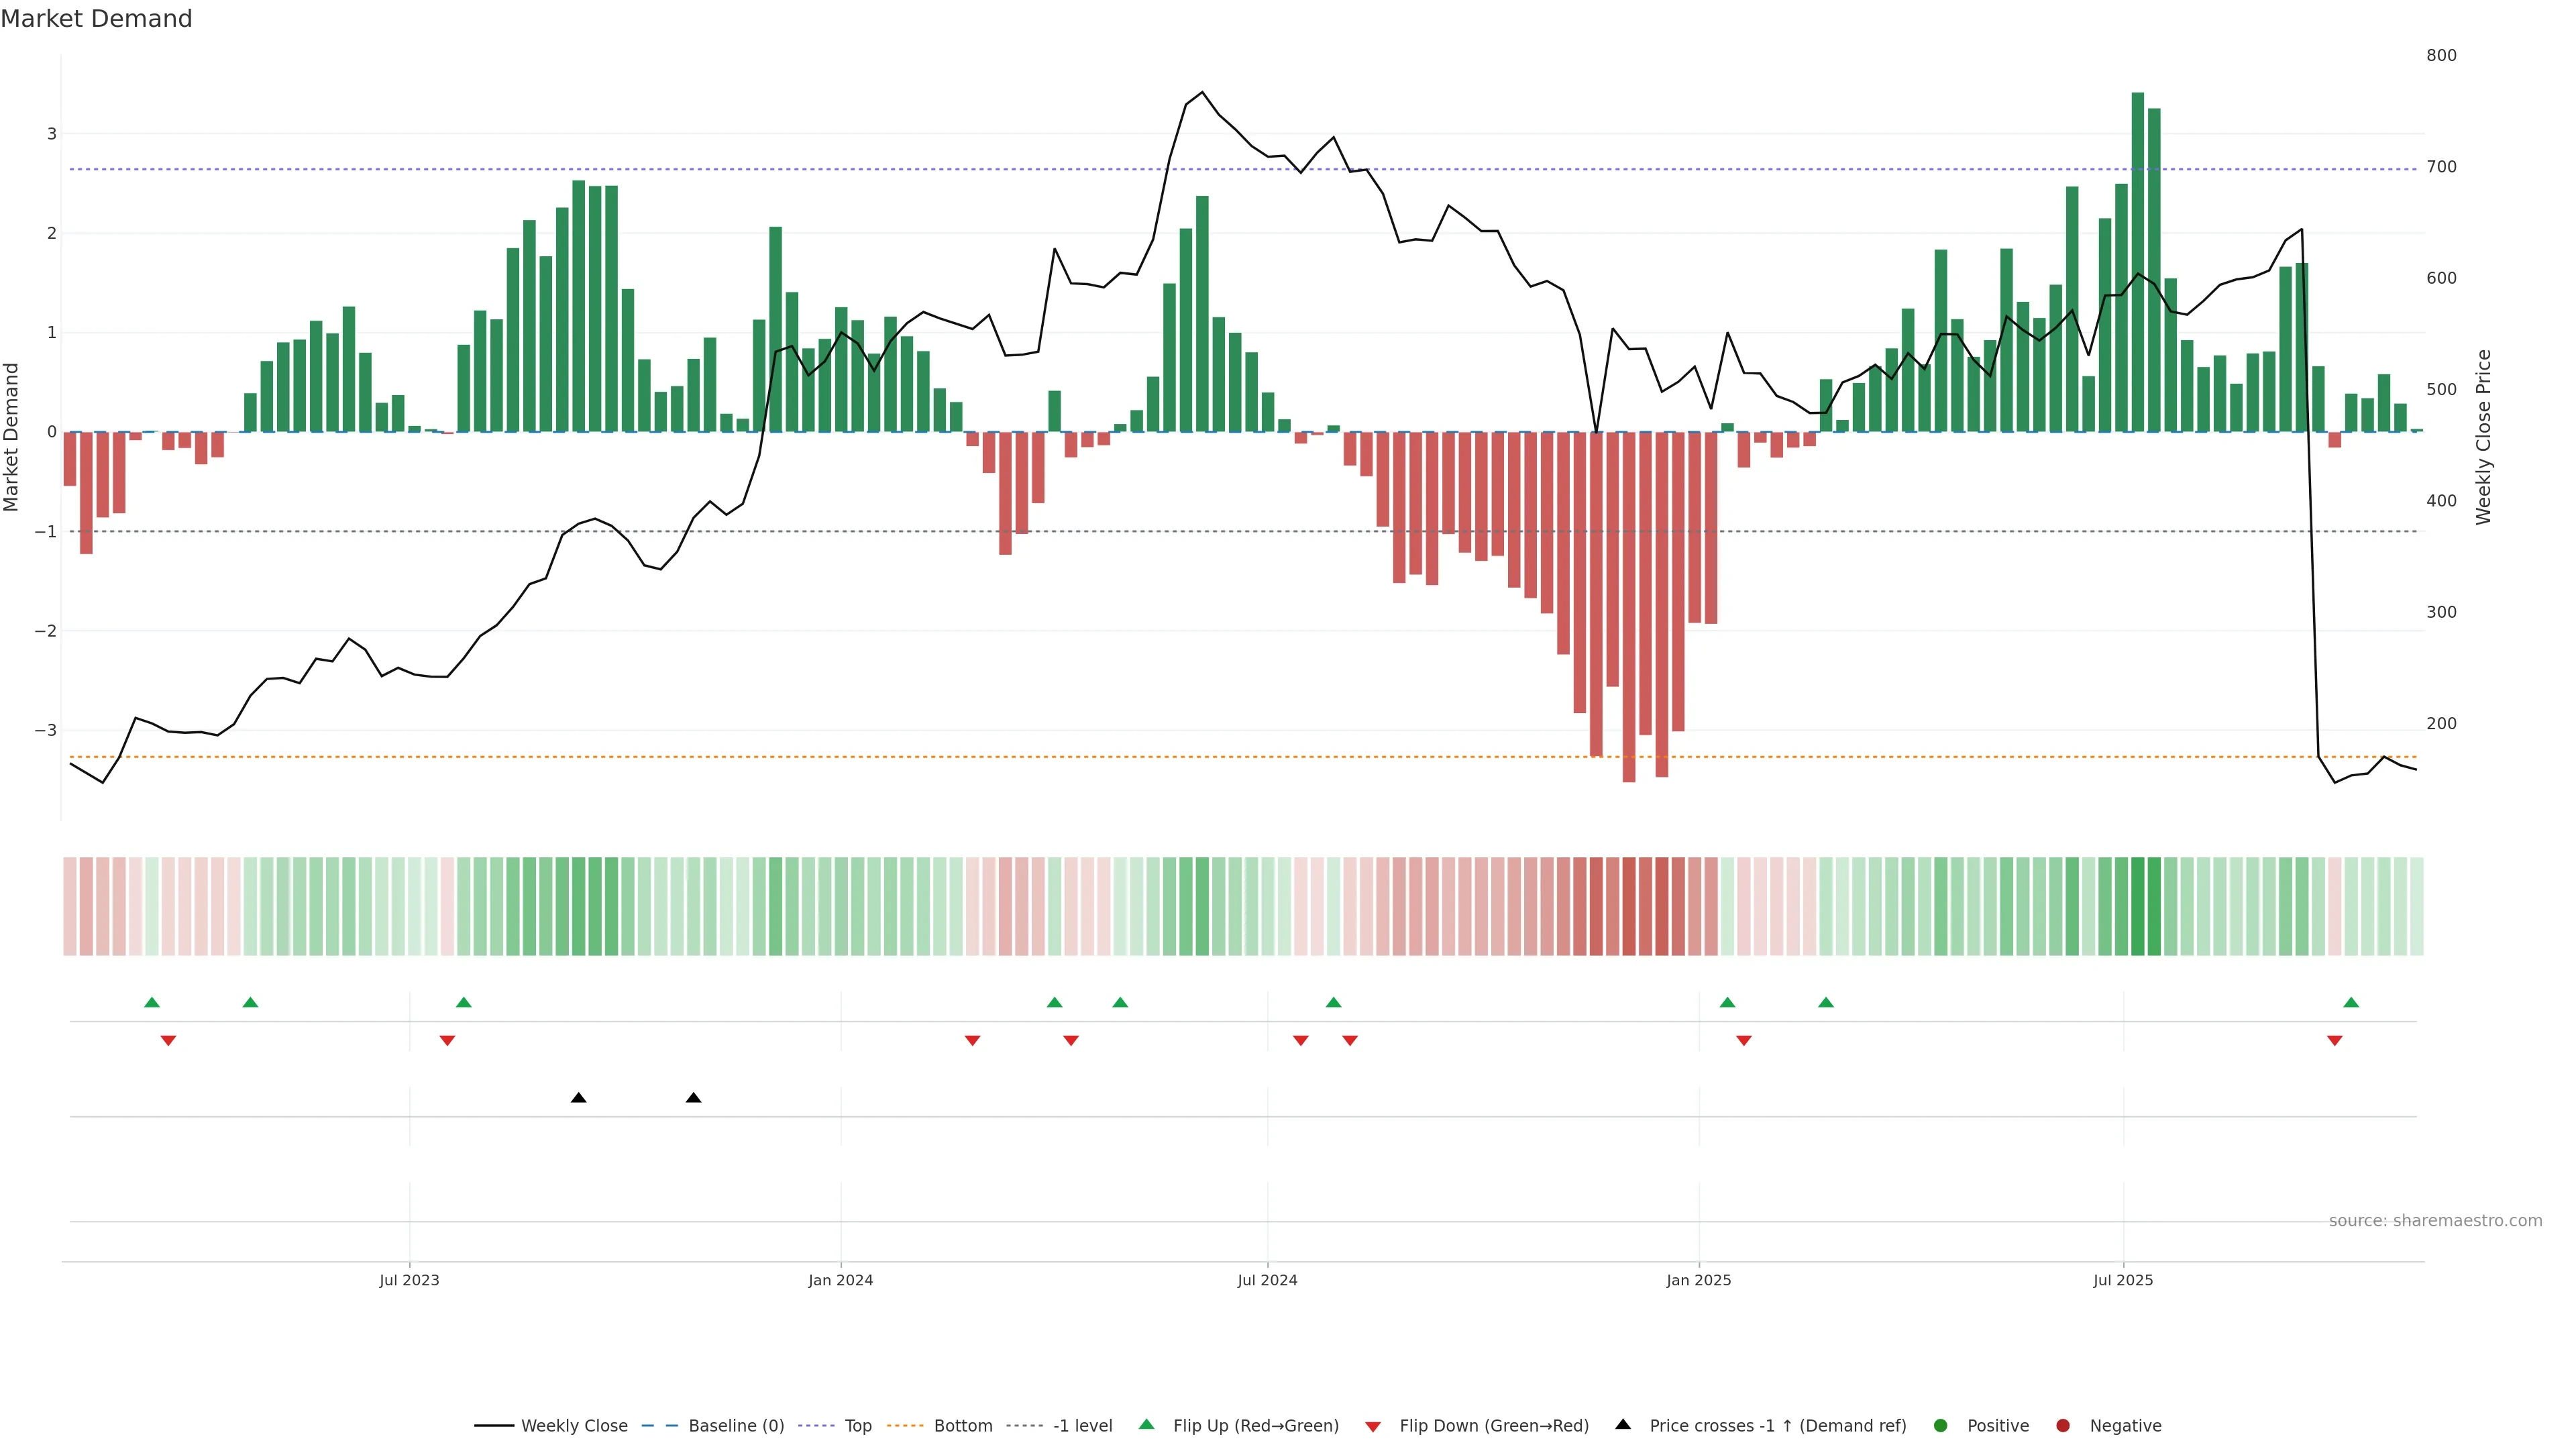This screenshot has height=1449, width=2576.
Task: Click the Flip Up green triangle legend icon
Action: 1146,1425
